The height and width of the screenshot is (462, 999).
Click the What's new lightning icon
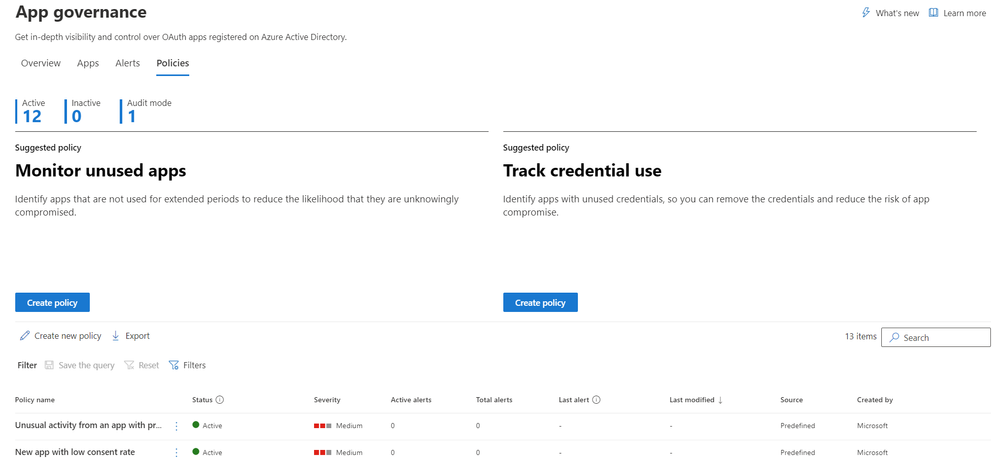[x=865, y=13]
